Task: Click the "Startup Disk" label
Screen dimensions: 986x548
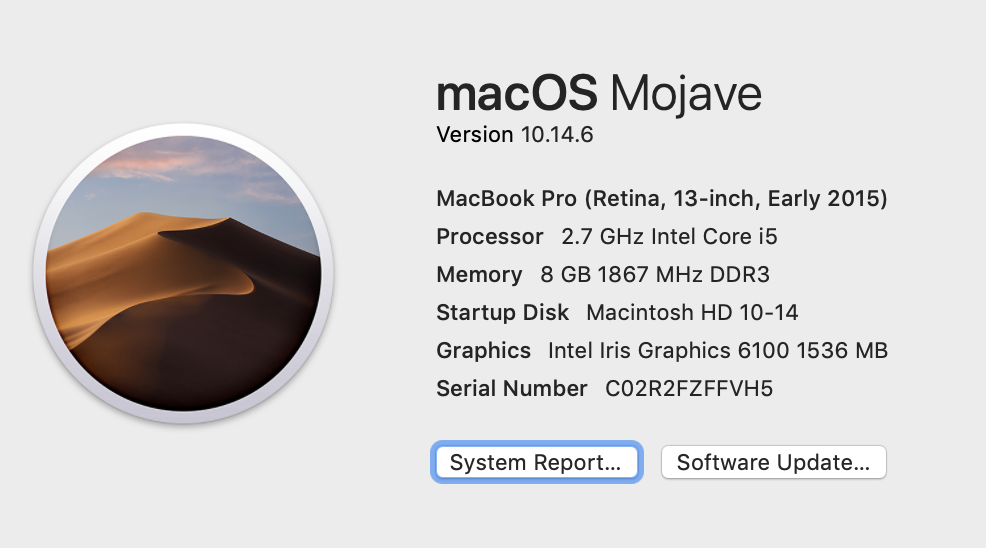Action: [503, 312]
